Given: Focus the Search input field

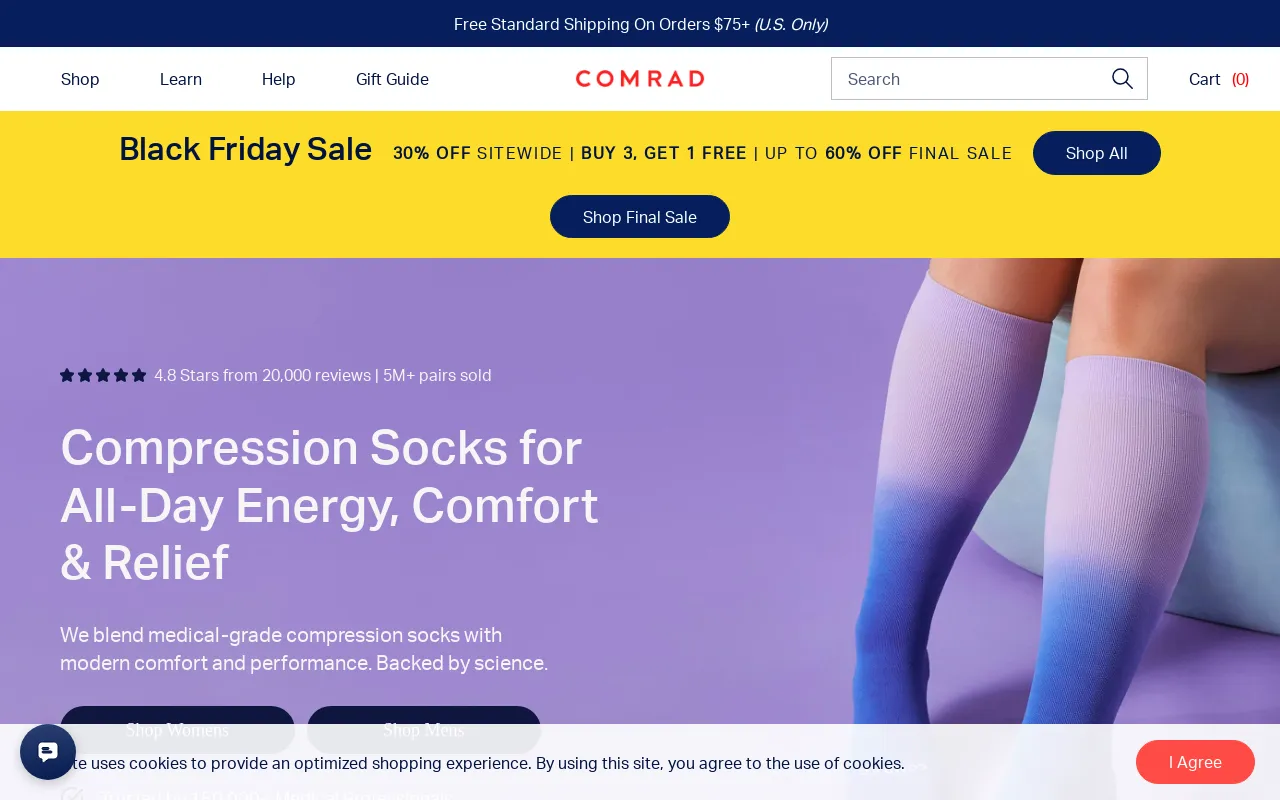Looking at the screenshot, I should click(x=970, y=79).
